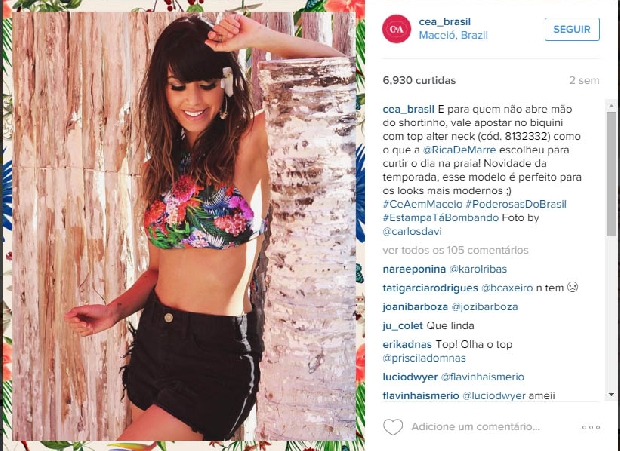Open commenter naraeponina's profile
Image resolution: width=620 pixels, height=451 pixels.
tap(414, 270)
